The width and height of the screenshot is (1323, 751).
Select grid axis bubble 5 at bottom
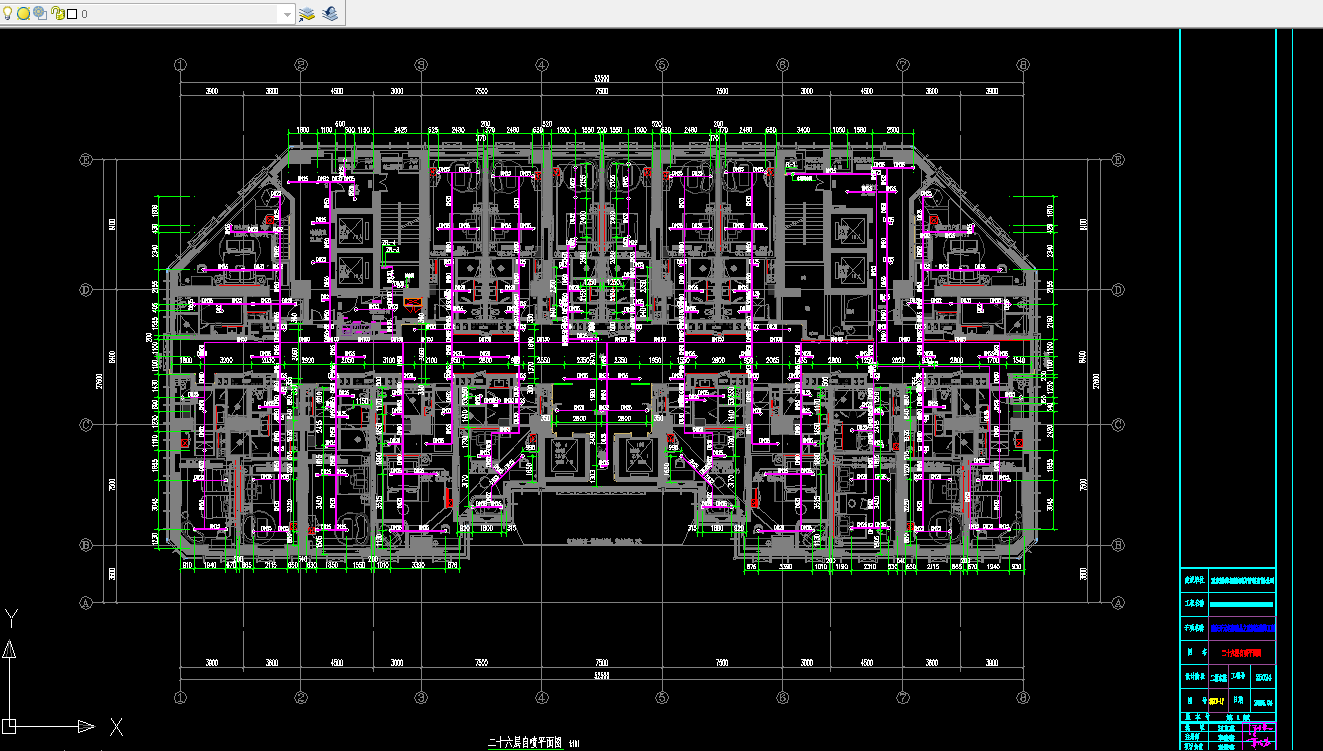click(x=662, y=697)
